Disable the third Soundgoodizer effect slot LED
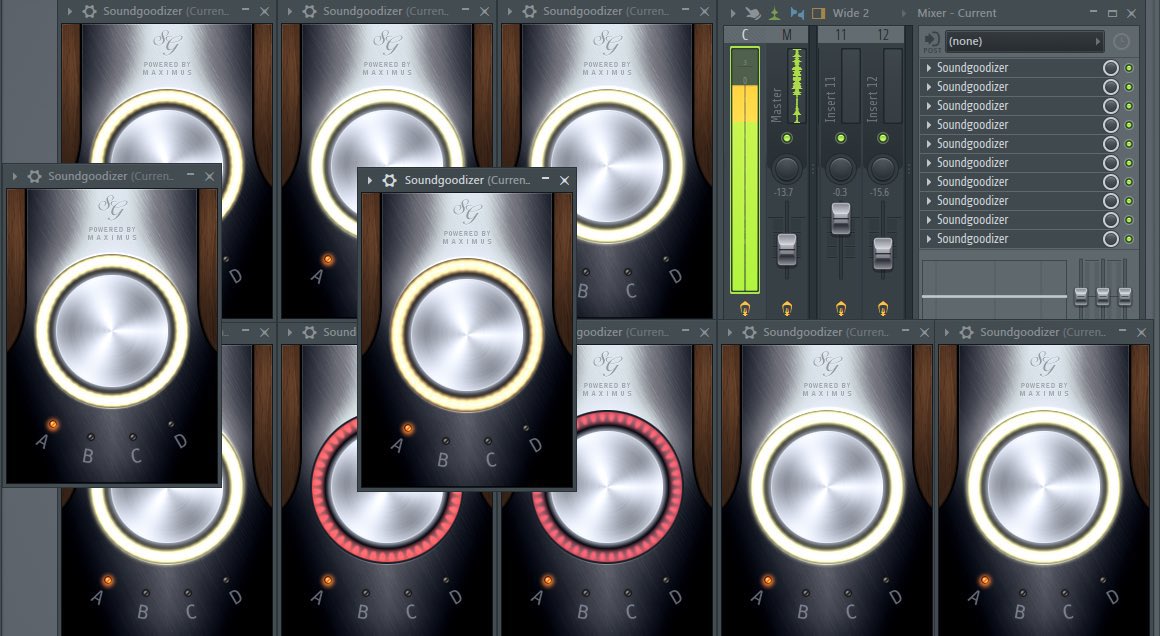This screenshot has height=636, width=1160. [1129, 106]
